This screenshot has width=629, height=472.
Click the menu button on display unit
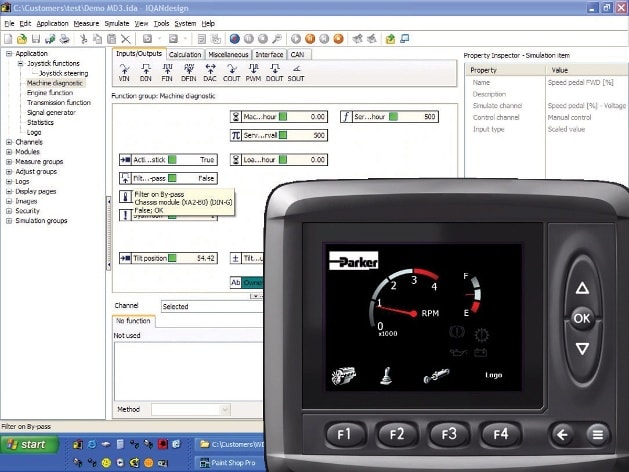click(x=597, y=434)
